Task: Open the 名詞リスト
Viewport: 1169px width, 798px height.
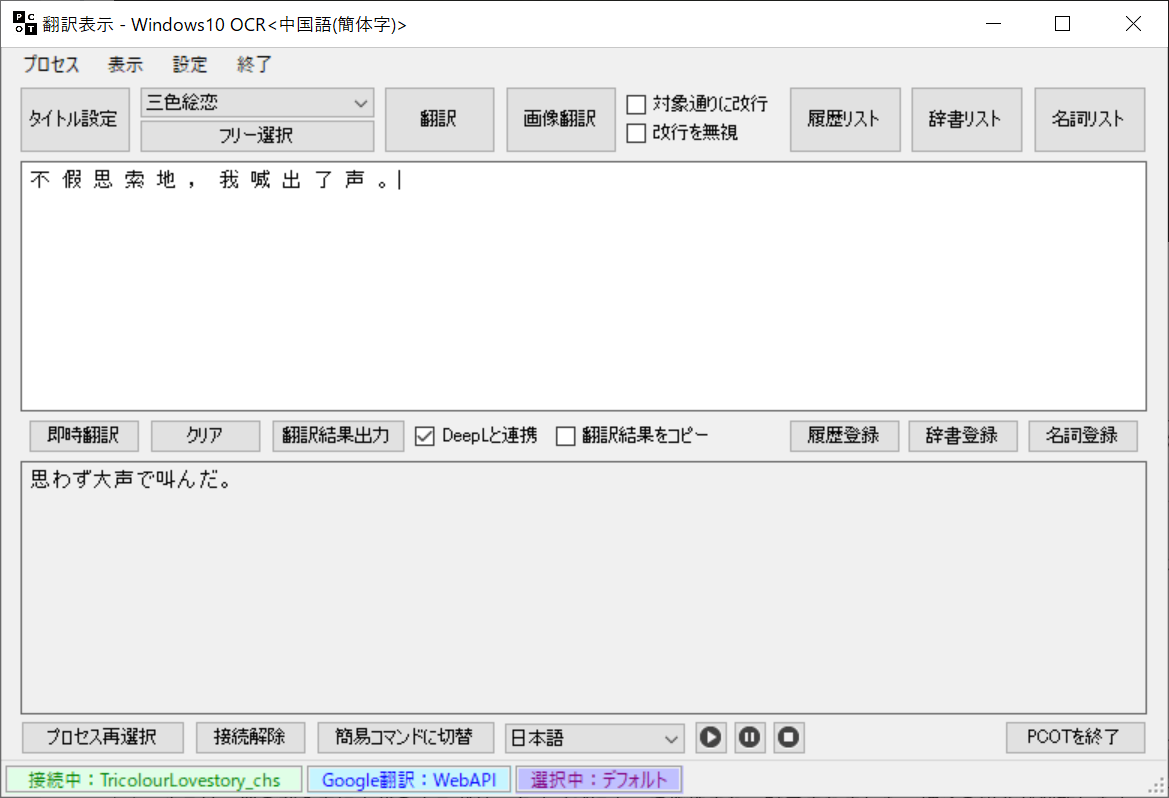Action: tap(1089, 119)
